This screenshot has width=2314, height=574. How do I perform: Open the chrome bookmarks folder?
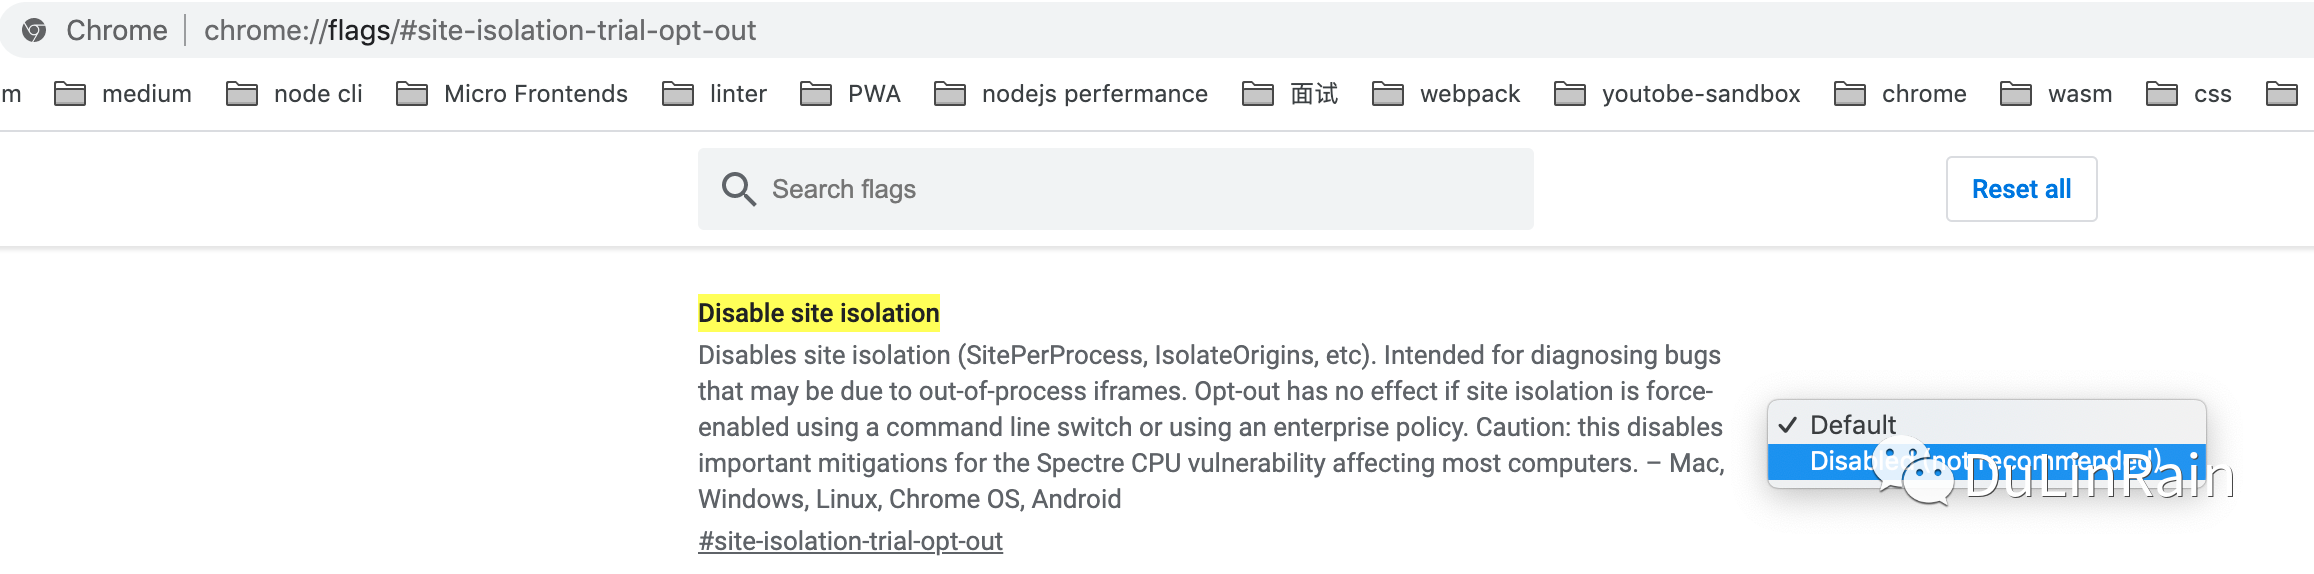[1900, 94]
